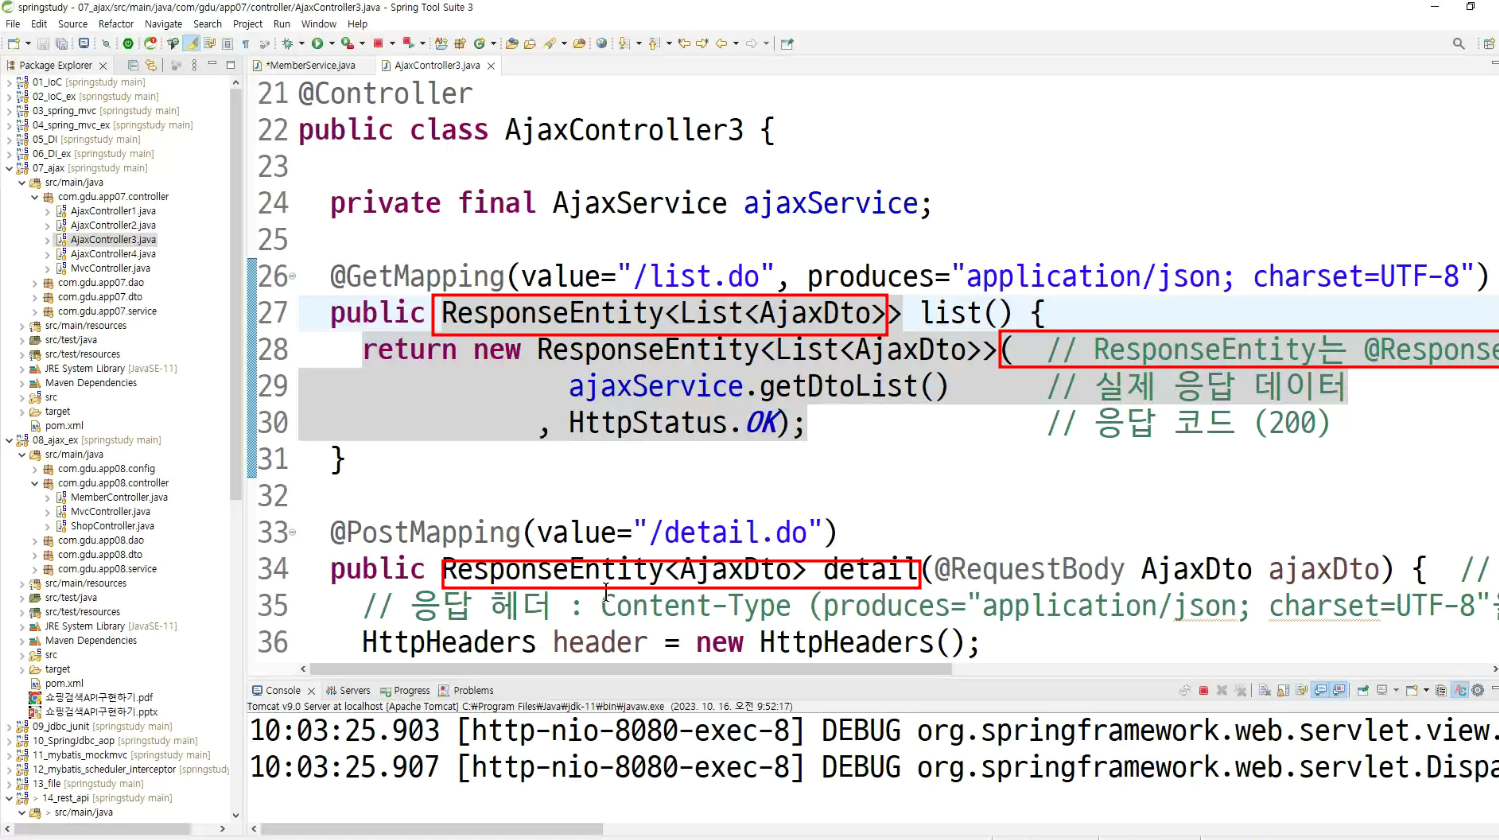Open the Console settings gear icon
Screen dimensions: 1499x840
click(x=1477, y=690)
